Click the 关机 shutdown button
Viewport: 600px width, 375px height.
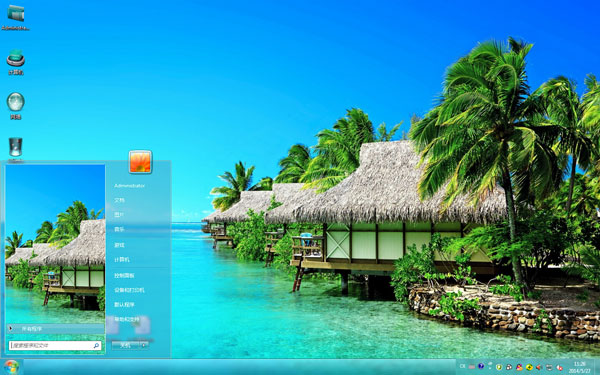coord(126,345)
